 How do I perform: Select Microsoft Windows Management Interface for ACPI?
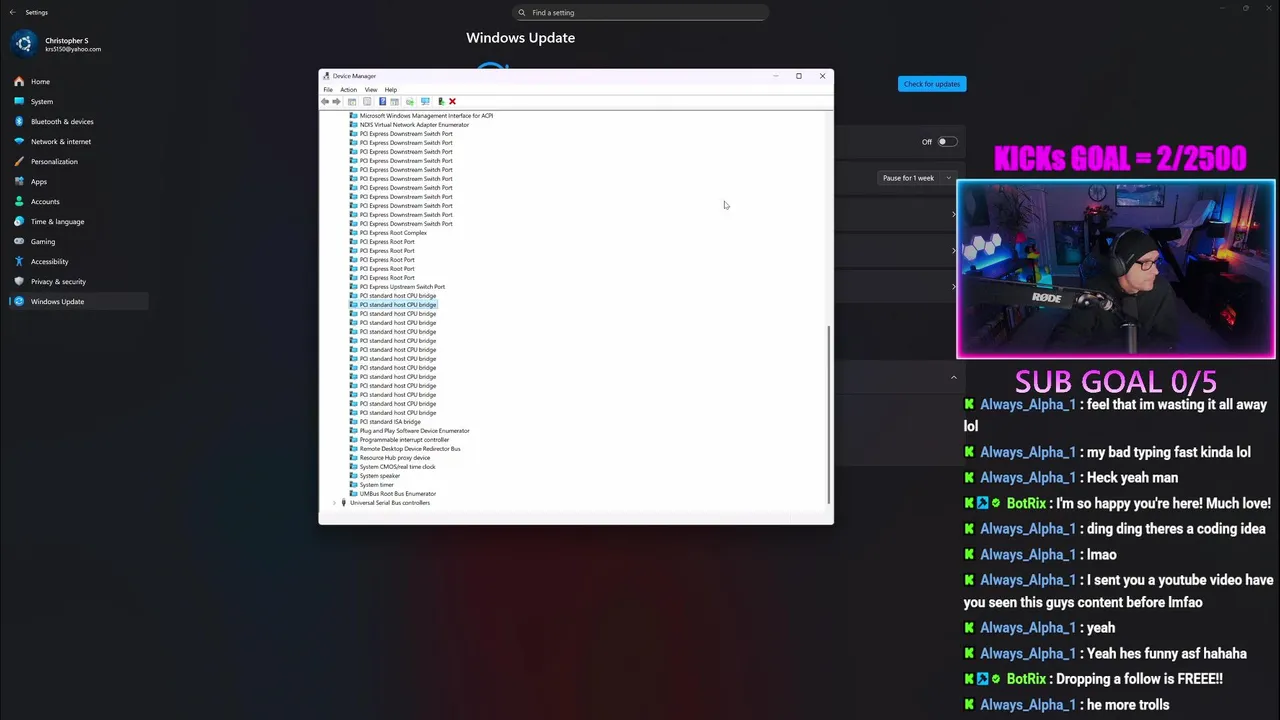click(x=426, y=115)
